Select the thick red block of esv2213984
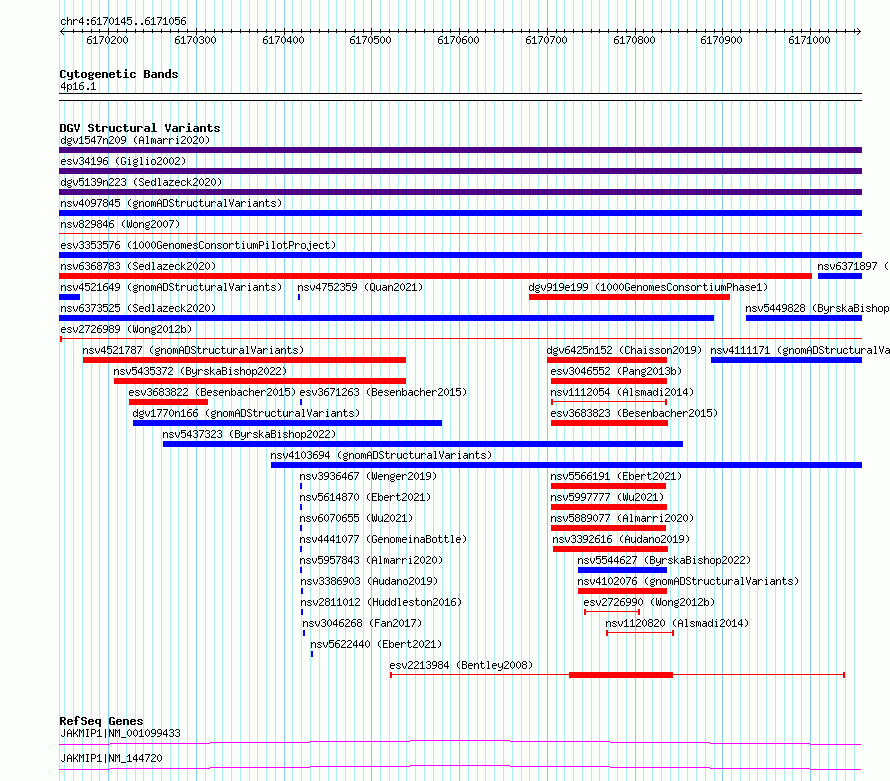Viewport: 890px width, 781px height. (621, 675)
